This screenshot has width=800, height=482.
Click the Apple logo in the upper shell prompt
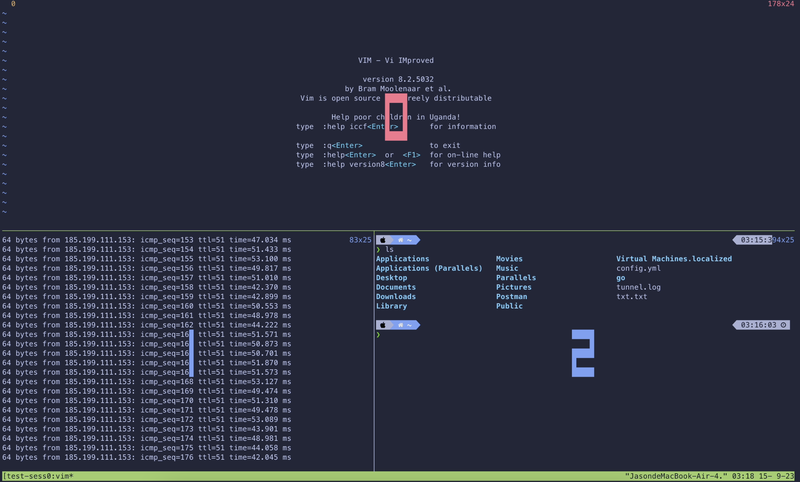pos(382,240)
